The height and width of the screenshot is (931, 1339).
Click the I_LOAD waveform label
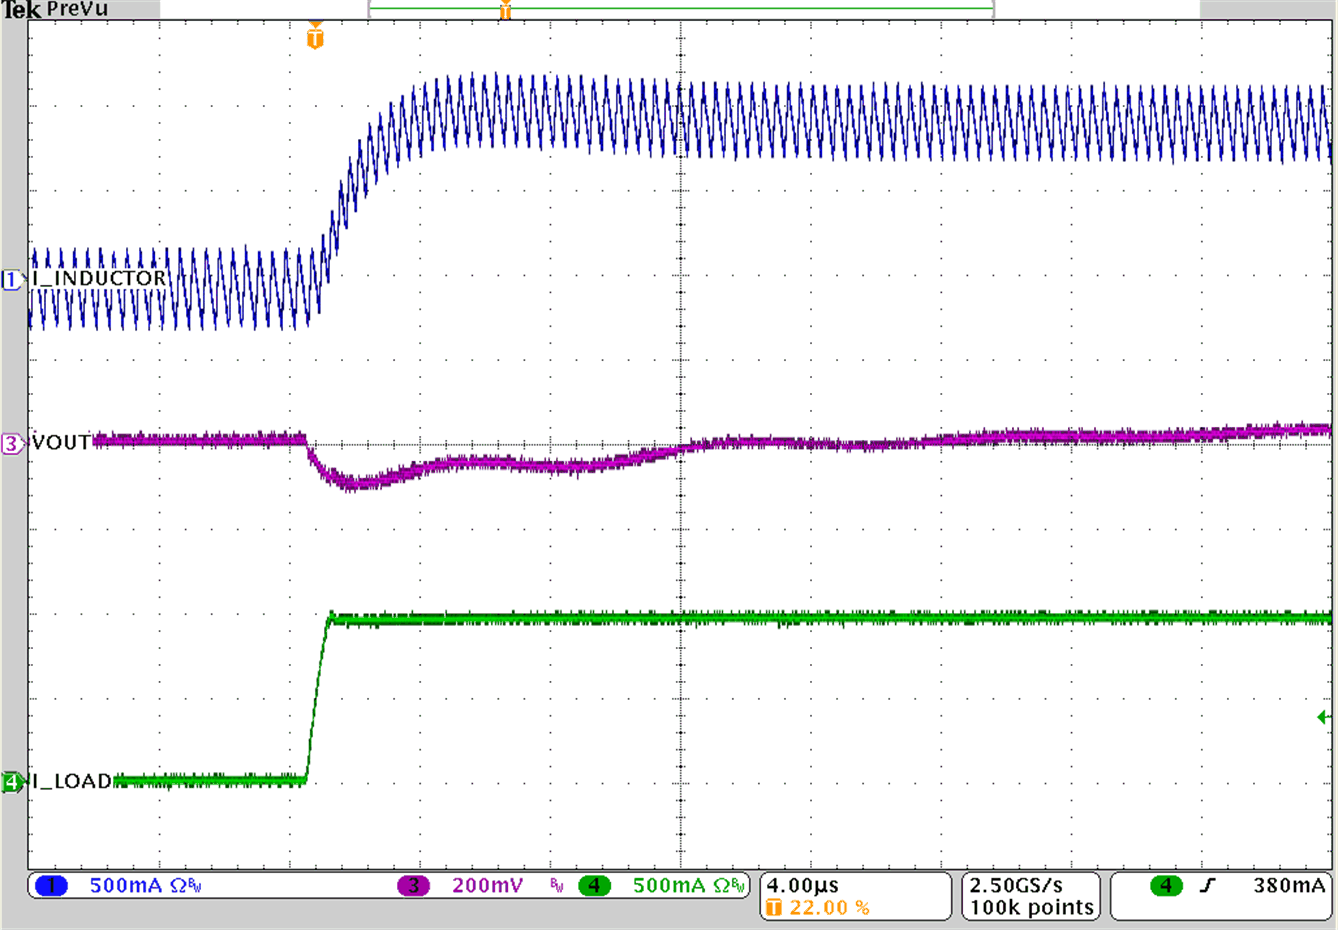72,781
